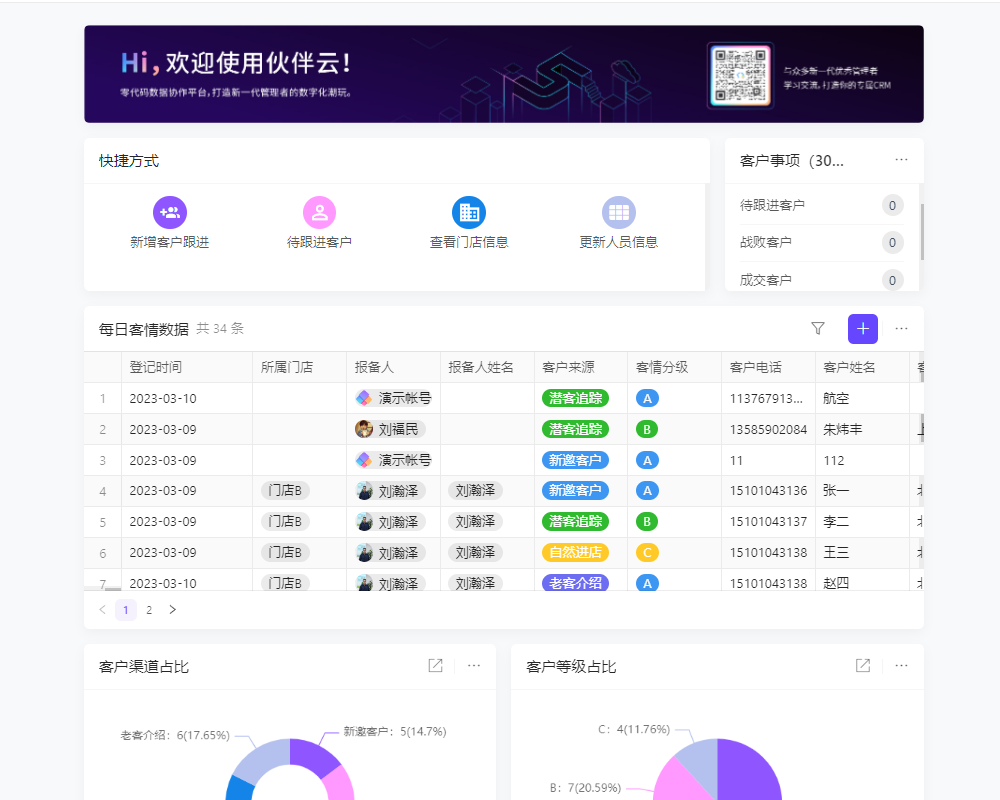Click the 查看门店信息 building icon
Screen dimensions: 1000x800
coord(468,212)
